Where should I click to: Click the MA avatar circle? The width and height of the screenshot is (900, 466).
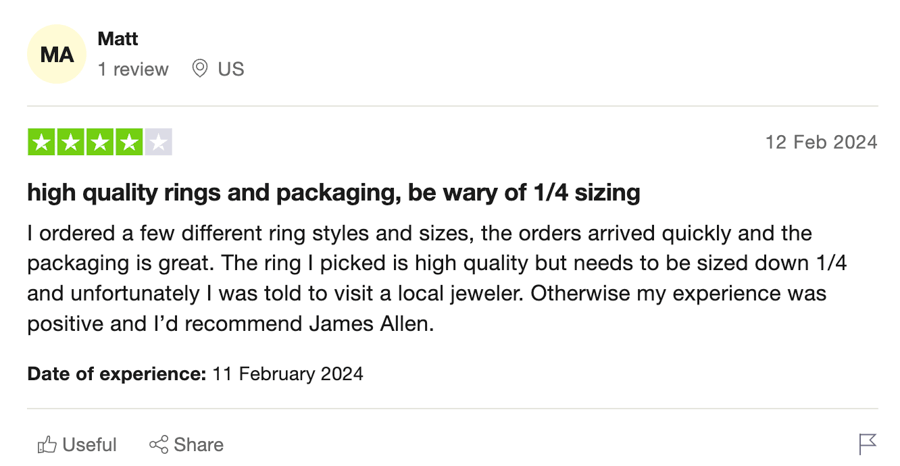pos(57,55)
